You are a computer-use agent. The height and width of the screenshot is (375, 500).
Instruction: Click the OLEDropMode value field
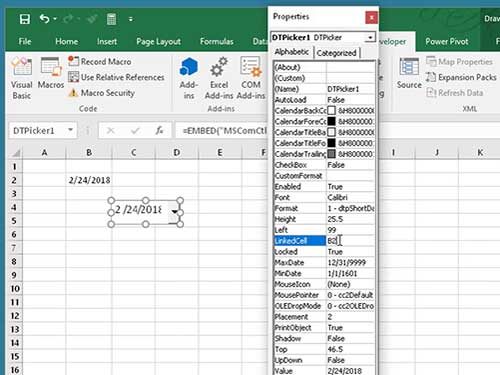[x=350, y=306]
